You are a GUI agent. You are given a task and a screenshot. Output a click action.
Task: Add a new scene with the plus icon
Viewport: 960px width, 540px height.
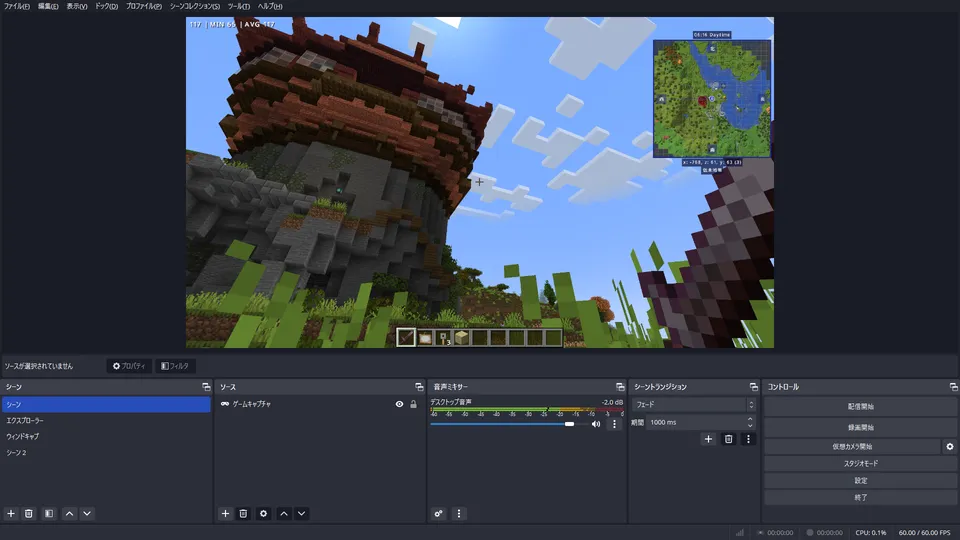tap(11, 513)
